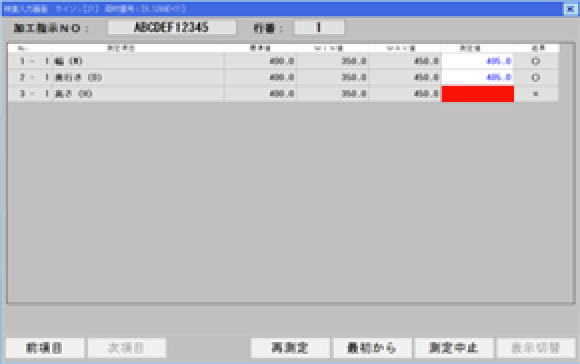
Task: Select the 高さ (H) row name
Action: (74, 94)
